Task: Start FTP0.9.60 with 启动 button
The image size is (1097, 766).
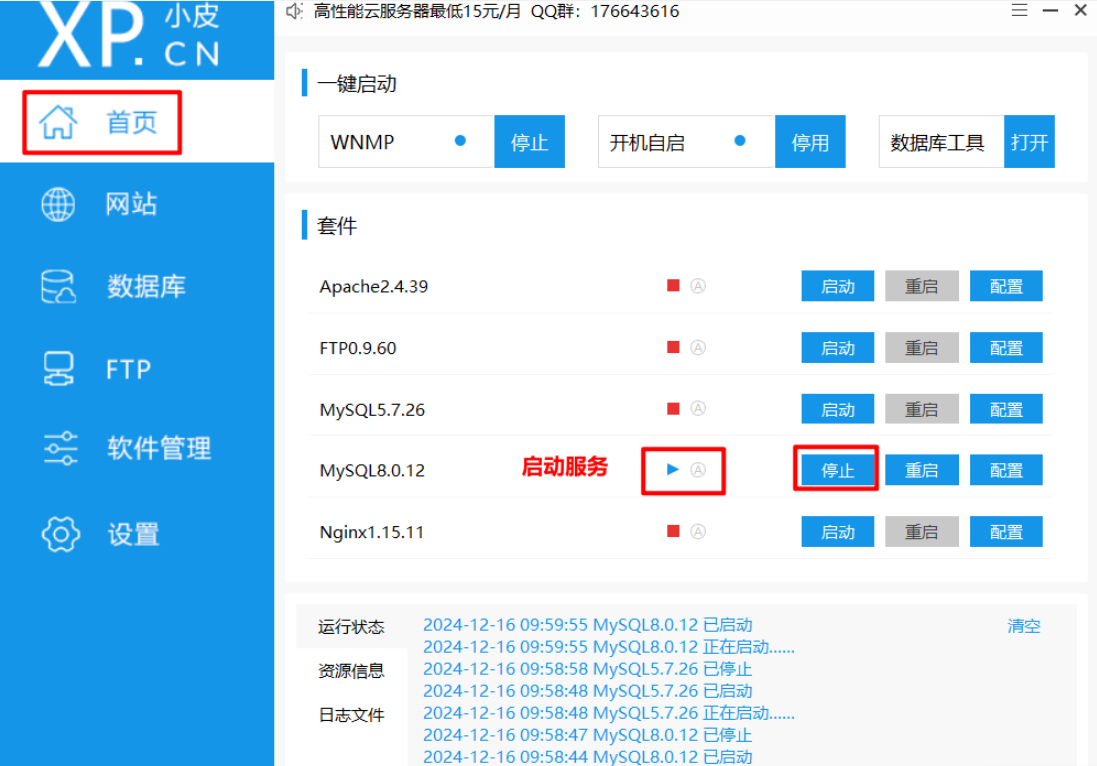Action: pyautogui.click(x=837, y=348)
